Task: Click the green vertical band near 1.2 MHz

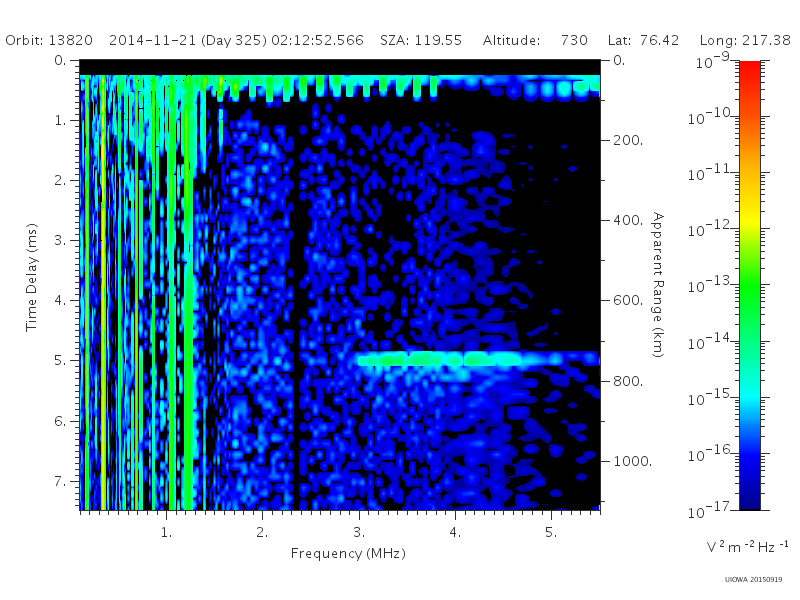Action: 188,293
